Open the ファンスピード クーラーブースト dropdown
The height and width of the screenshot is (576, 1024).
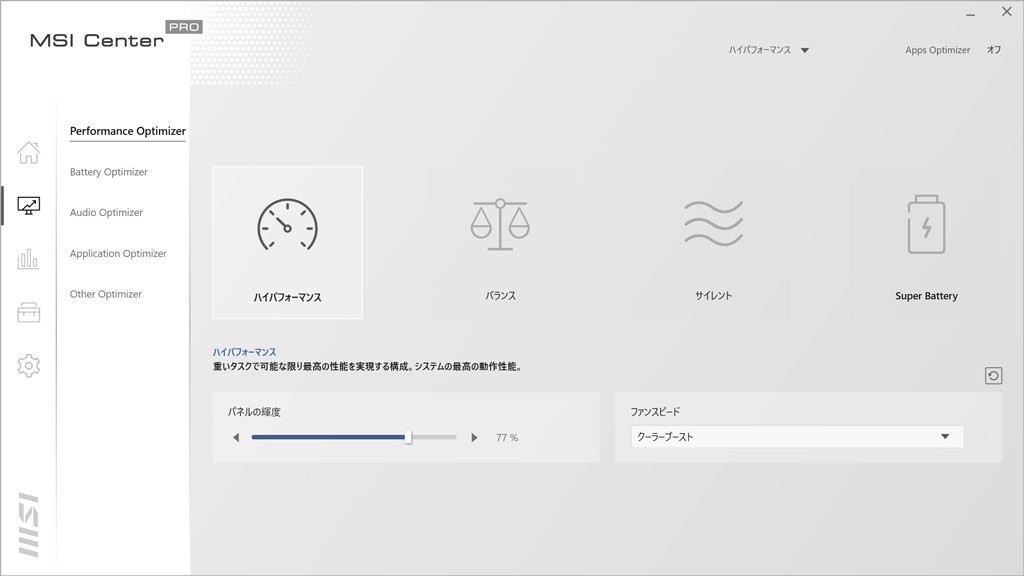pyautogui.click(x=797, y=437)
